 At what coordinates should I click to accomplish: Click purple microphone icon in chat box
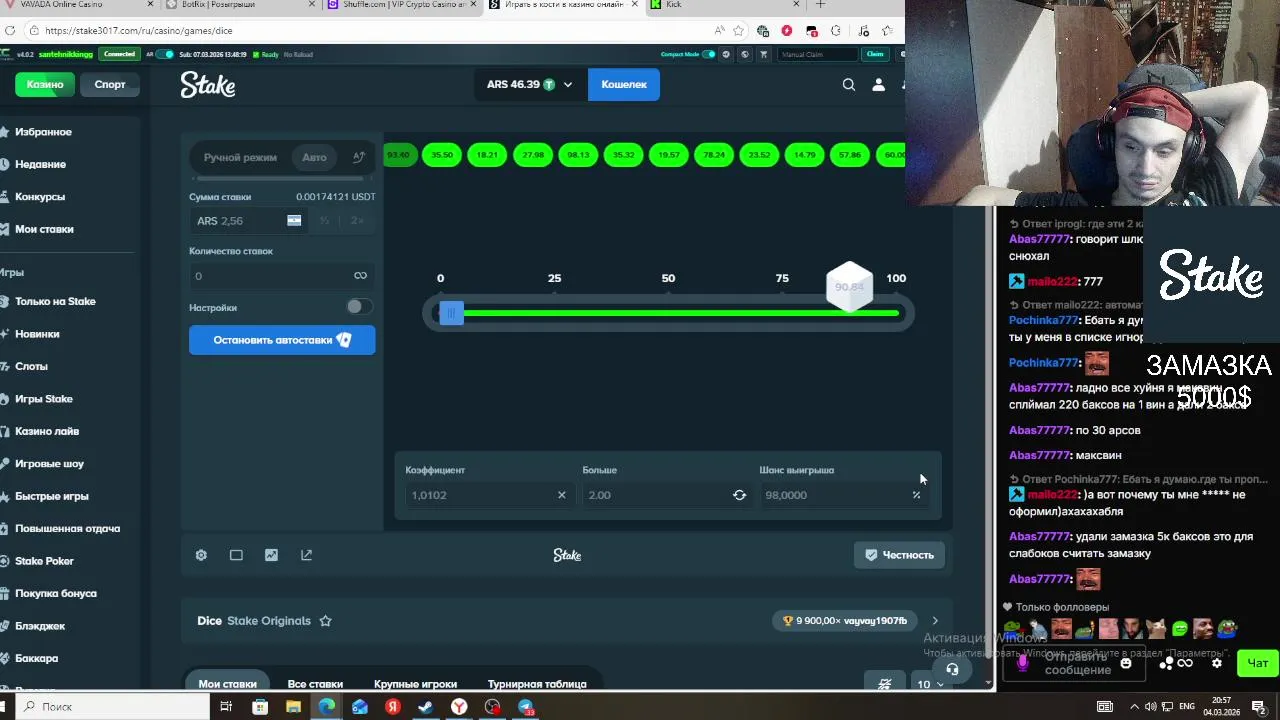1022,662
